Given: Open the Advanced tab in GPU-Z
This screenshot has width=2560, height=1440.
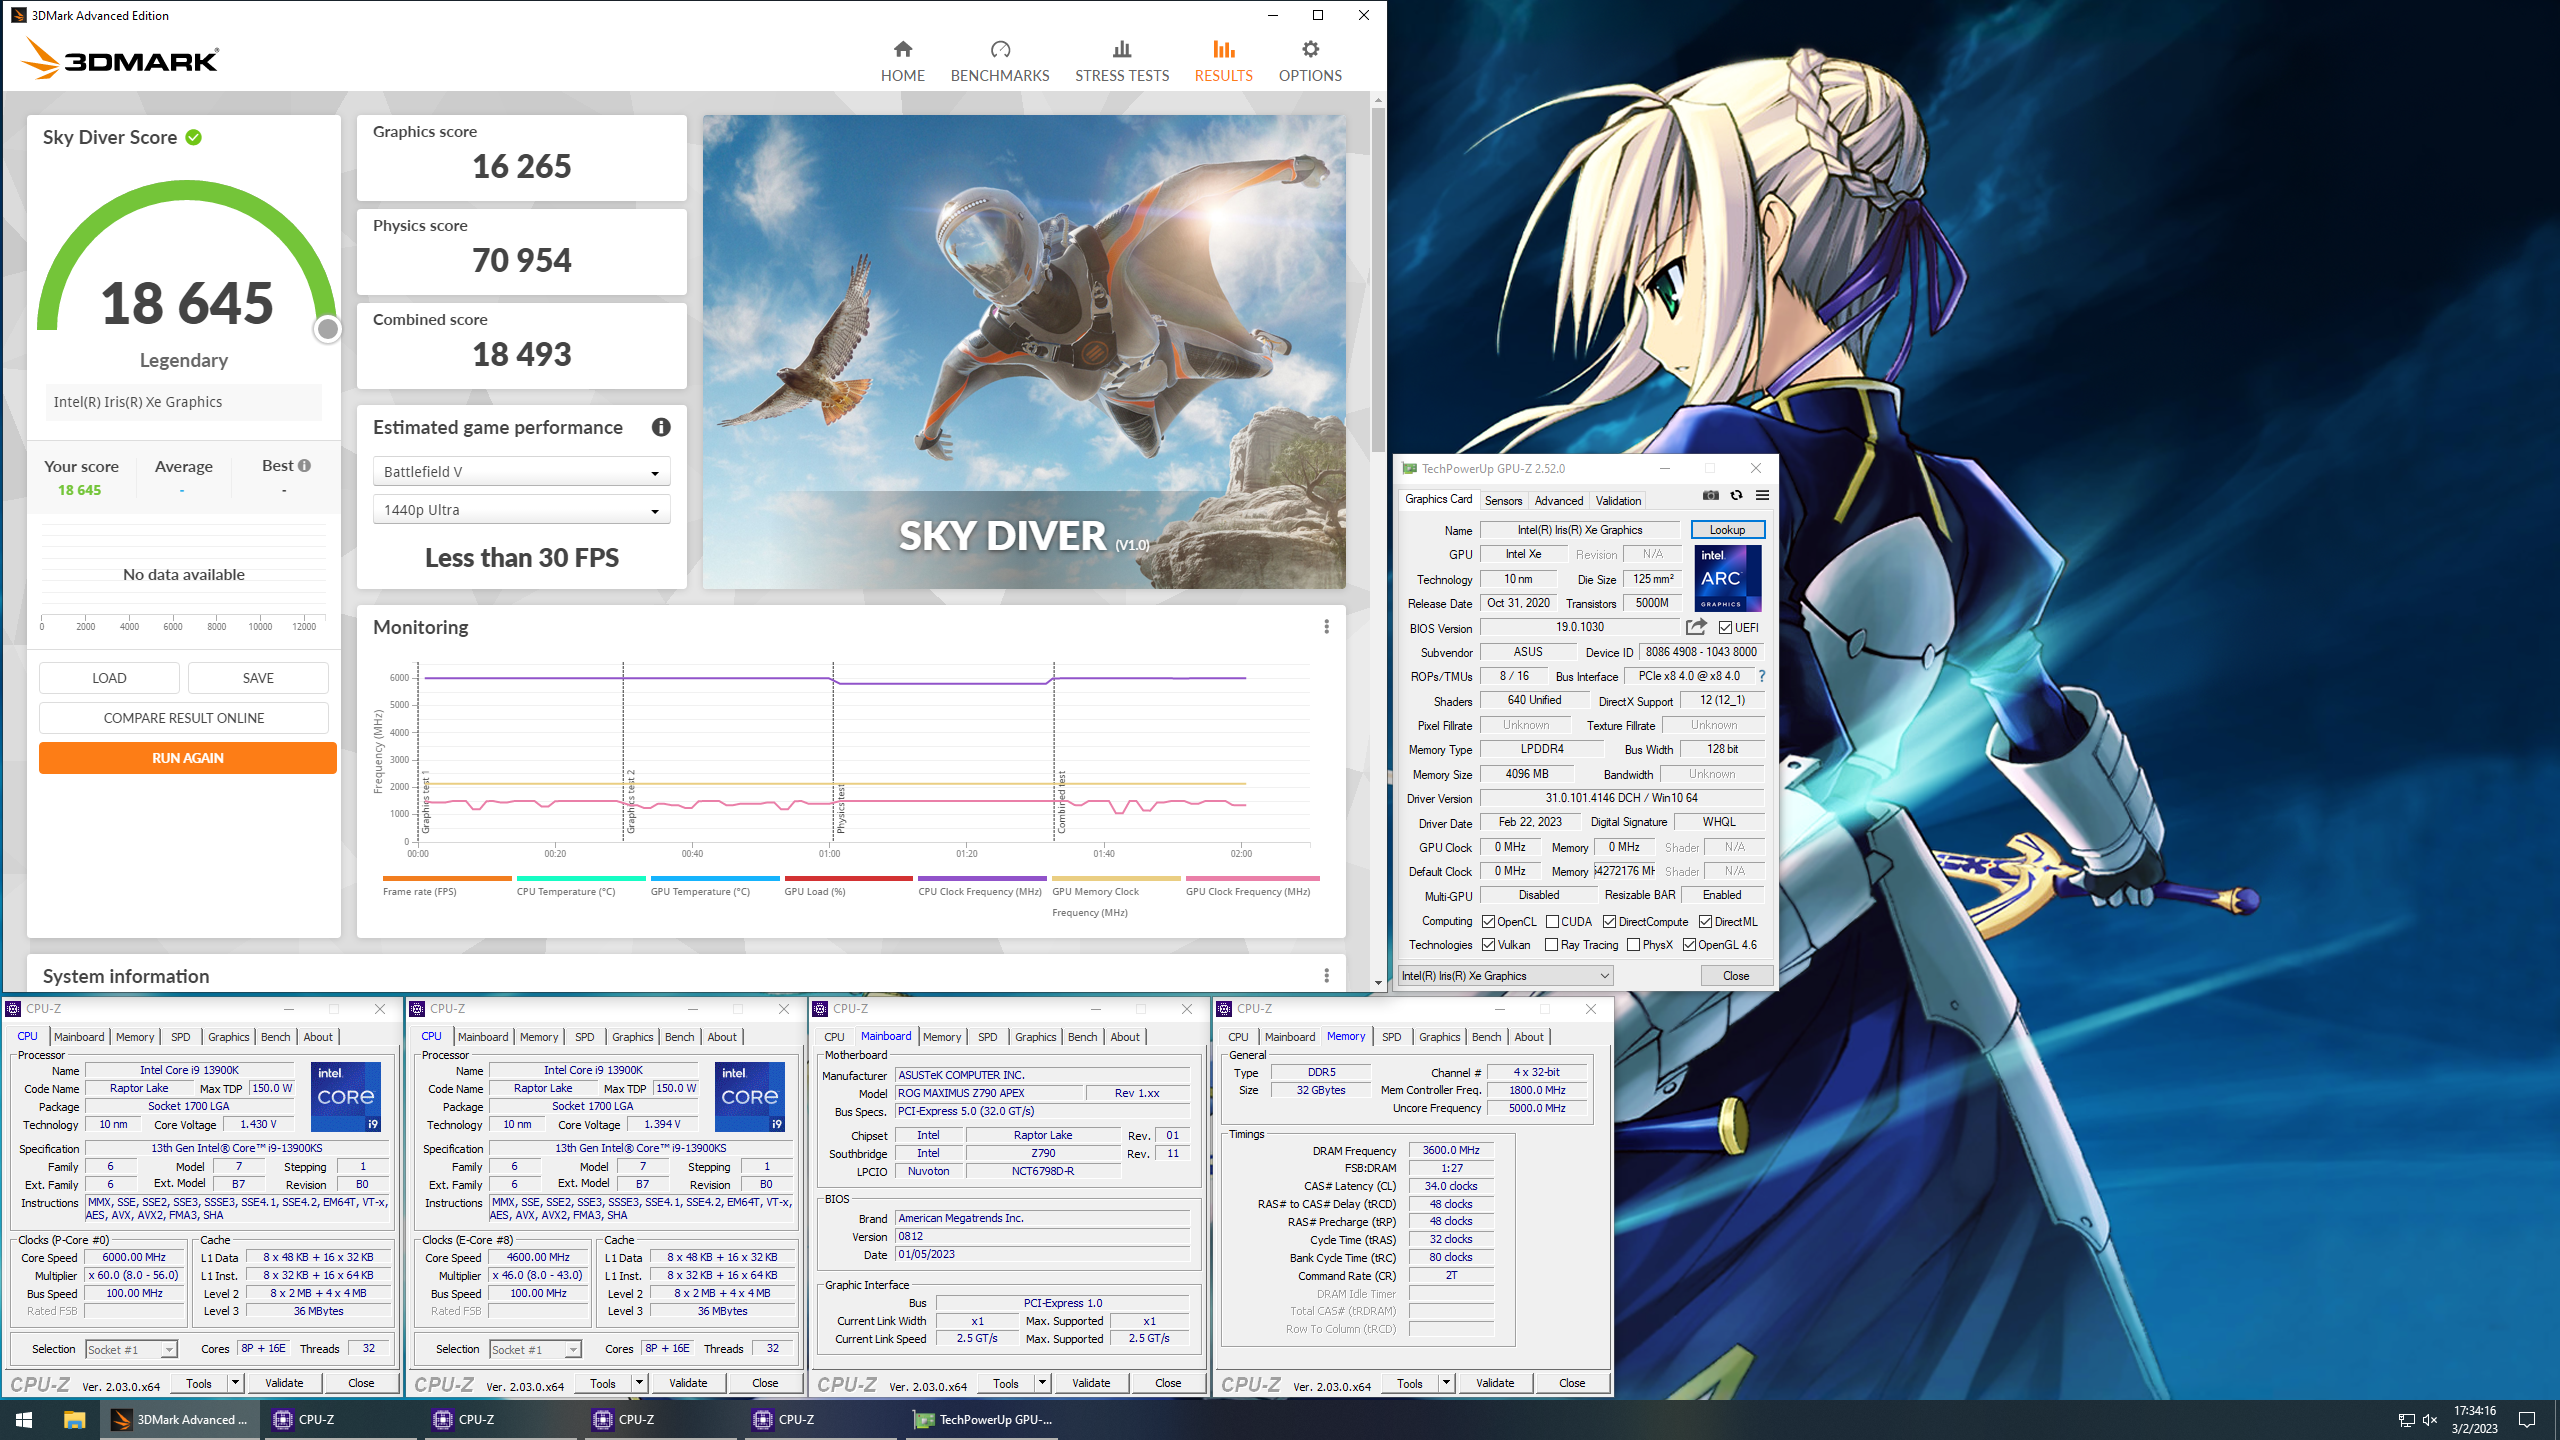Looking at the screenshot, I should 1559,500.
